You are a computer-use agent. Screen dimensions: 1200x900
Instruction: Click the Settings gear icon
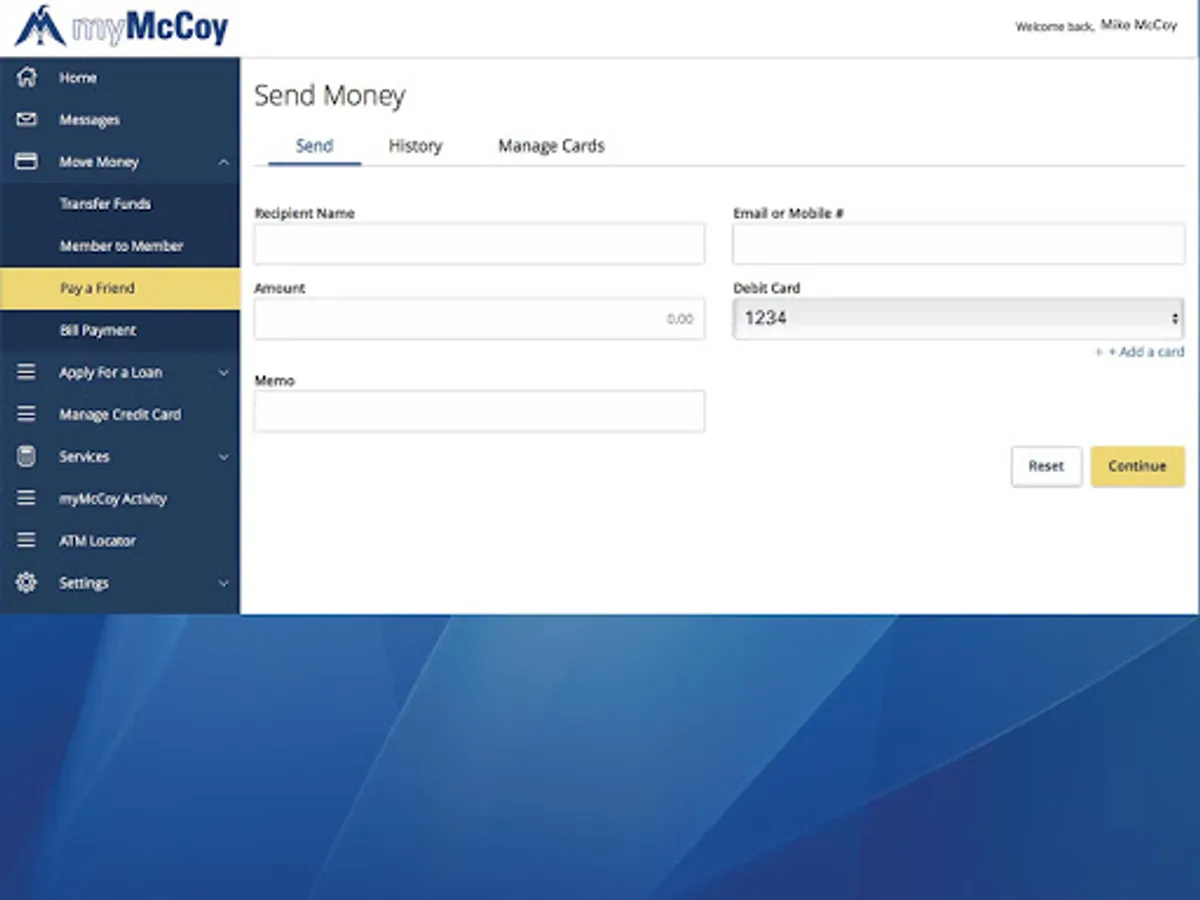27,582
